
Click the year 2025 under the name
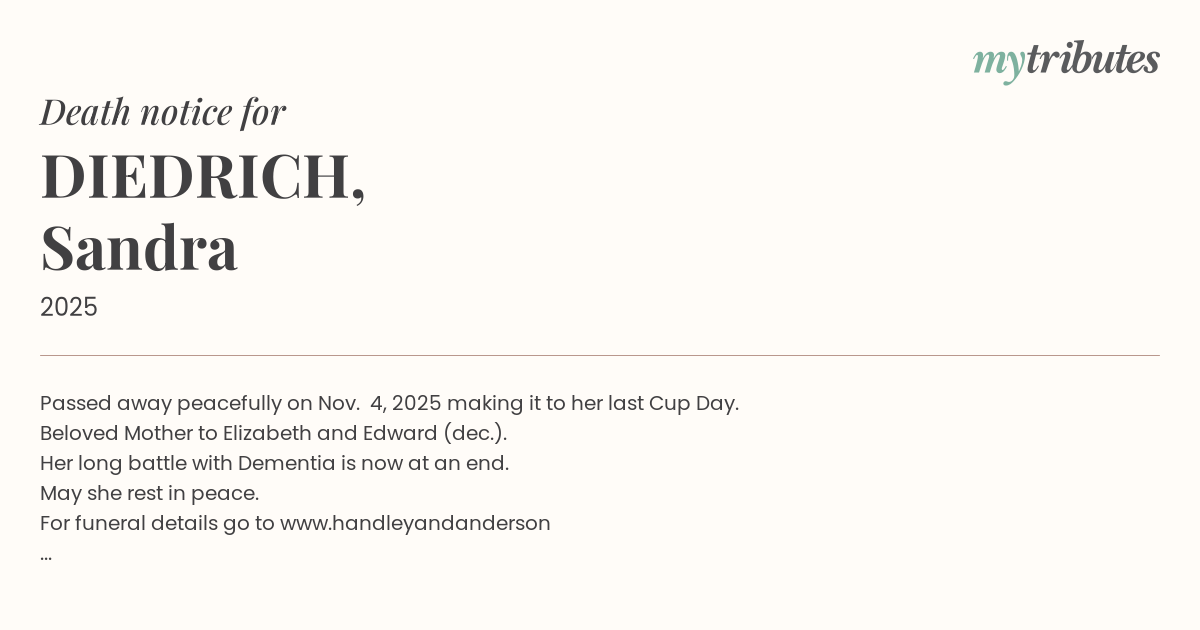69,307
